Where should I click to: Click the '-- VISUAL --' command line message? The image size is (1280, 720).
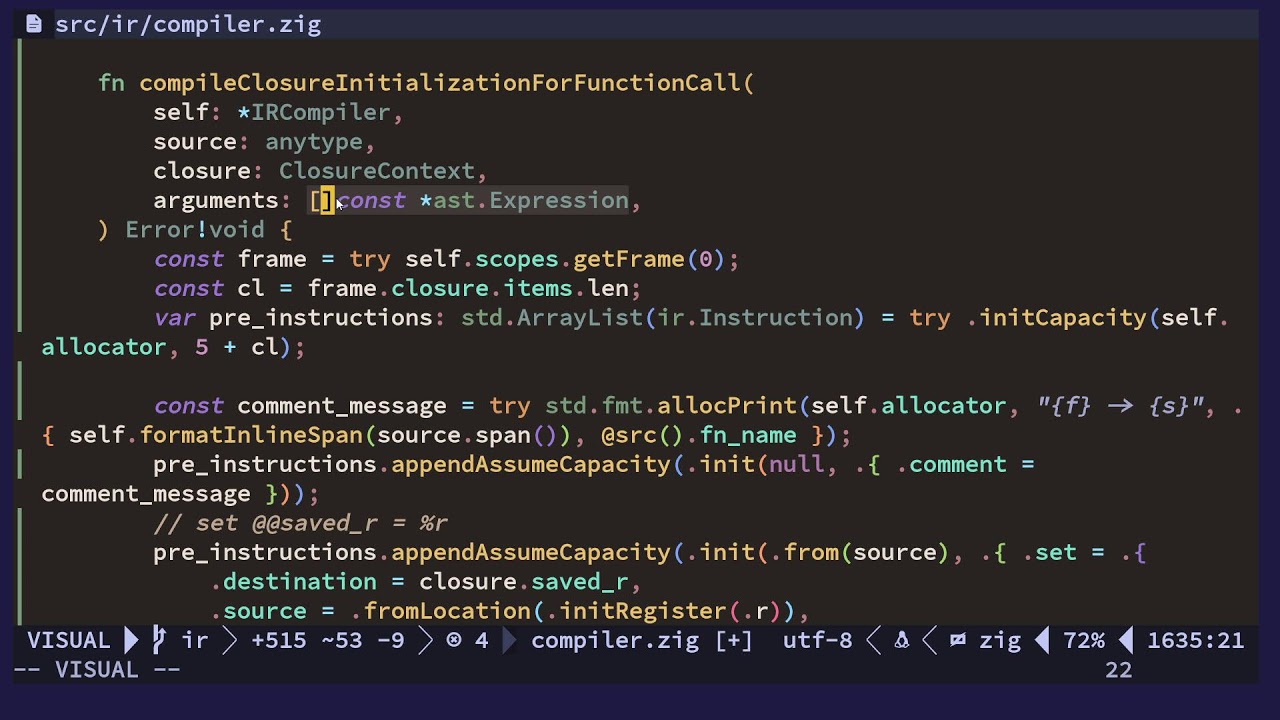point(97,670)
